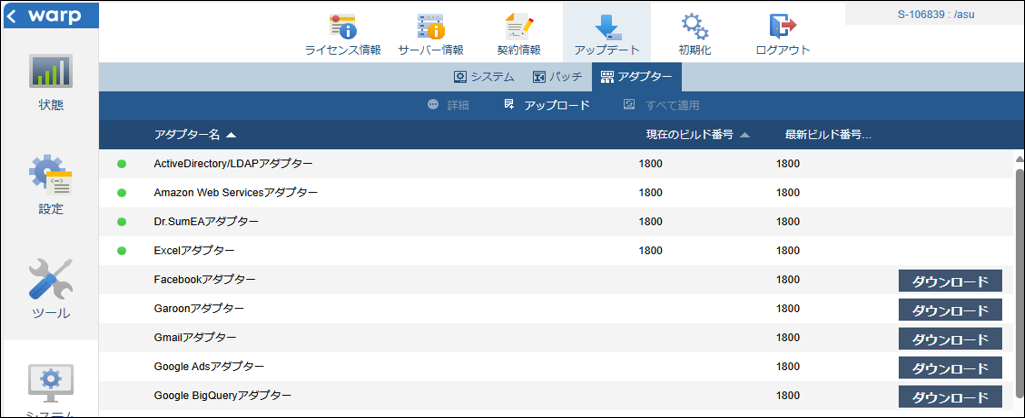Click the 詳細 details toolbar button
Screen dimensions: 1025x418
(448, 105)
